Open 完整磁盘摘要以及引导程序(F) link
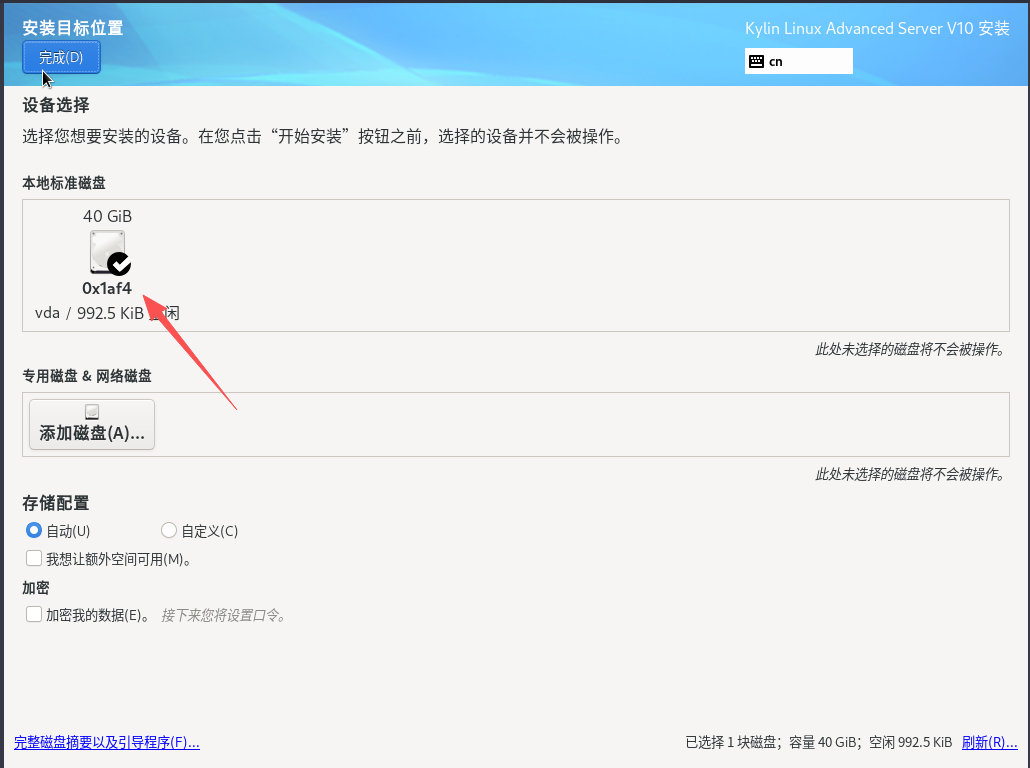This screenshot has width=1030, height=768. click(x=107, y=742)
